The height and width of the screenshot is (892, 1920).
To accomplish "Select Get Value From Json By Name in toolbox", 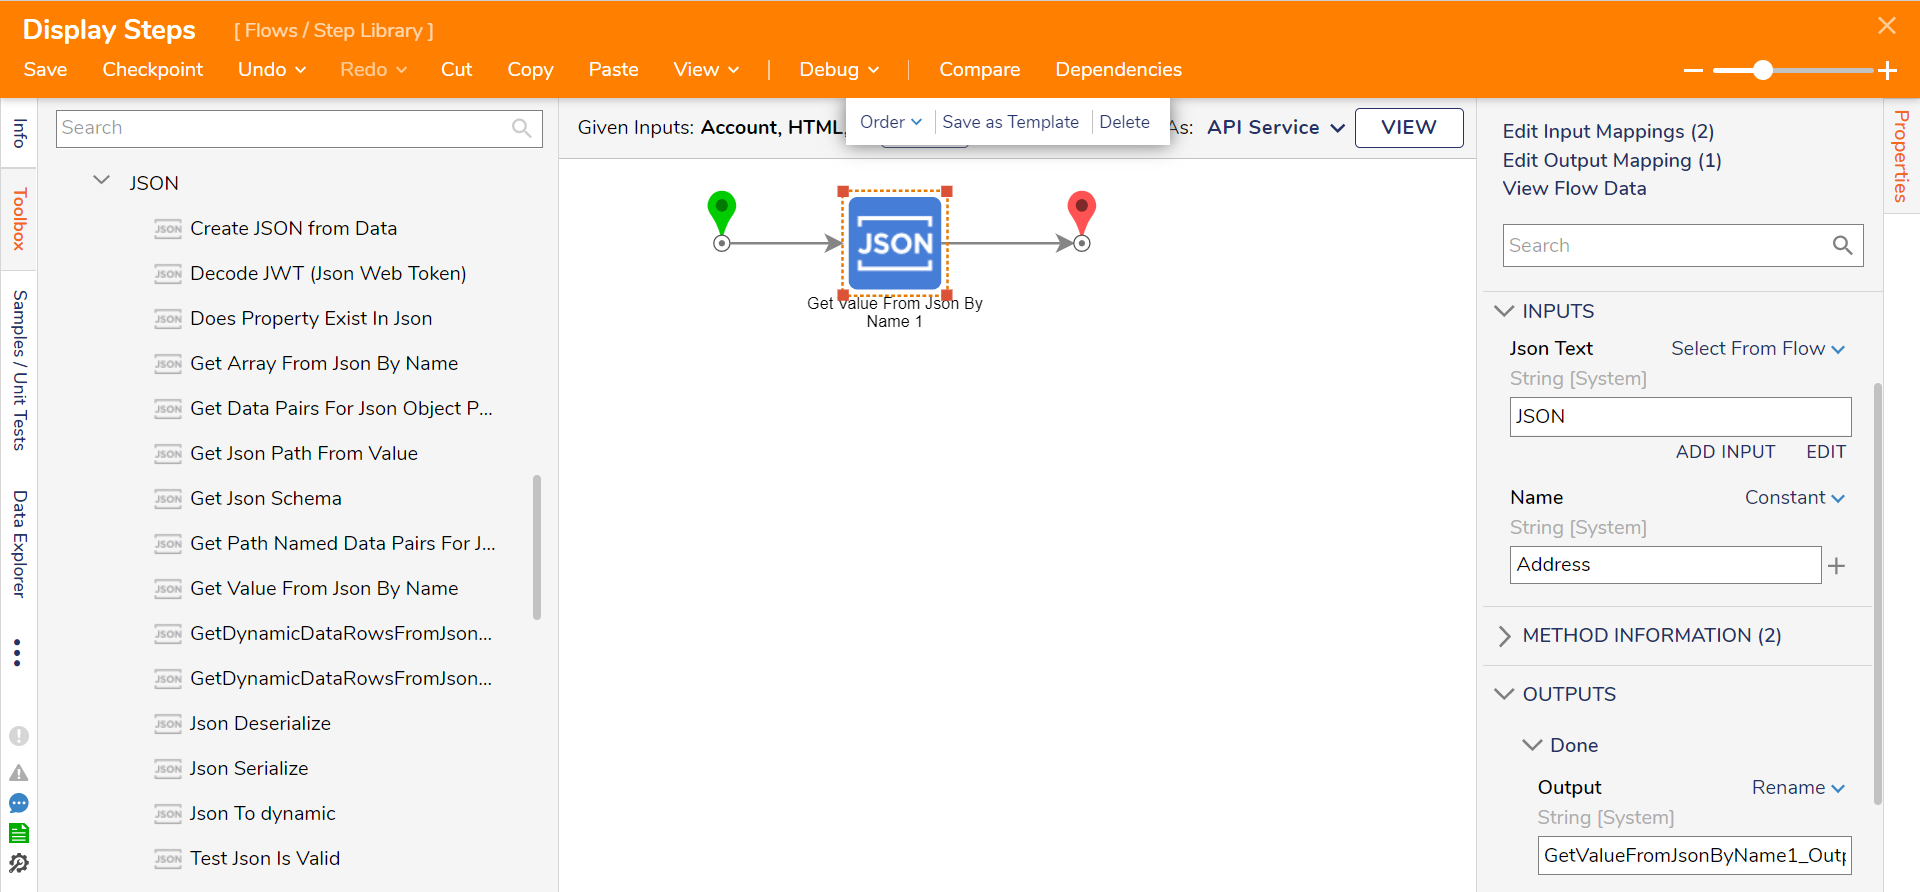I will (x=324, y=589).
